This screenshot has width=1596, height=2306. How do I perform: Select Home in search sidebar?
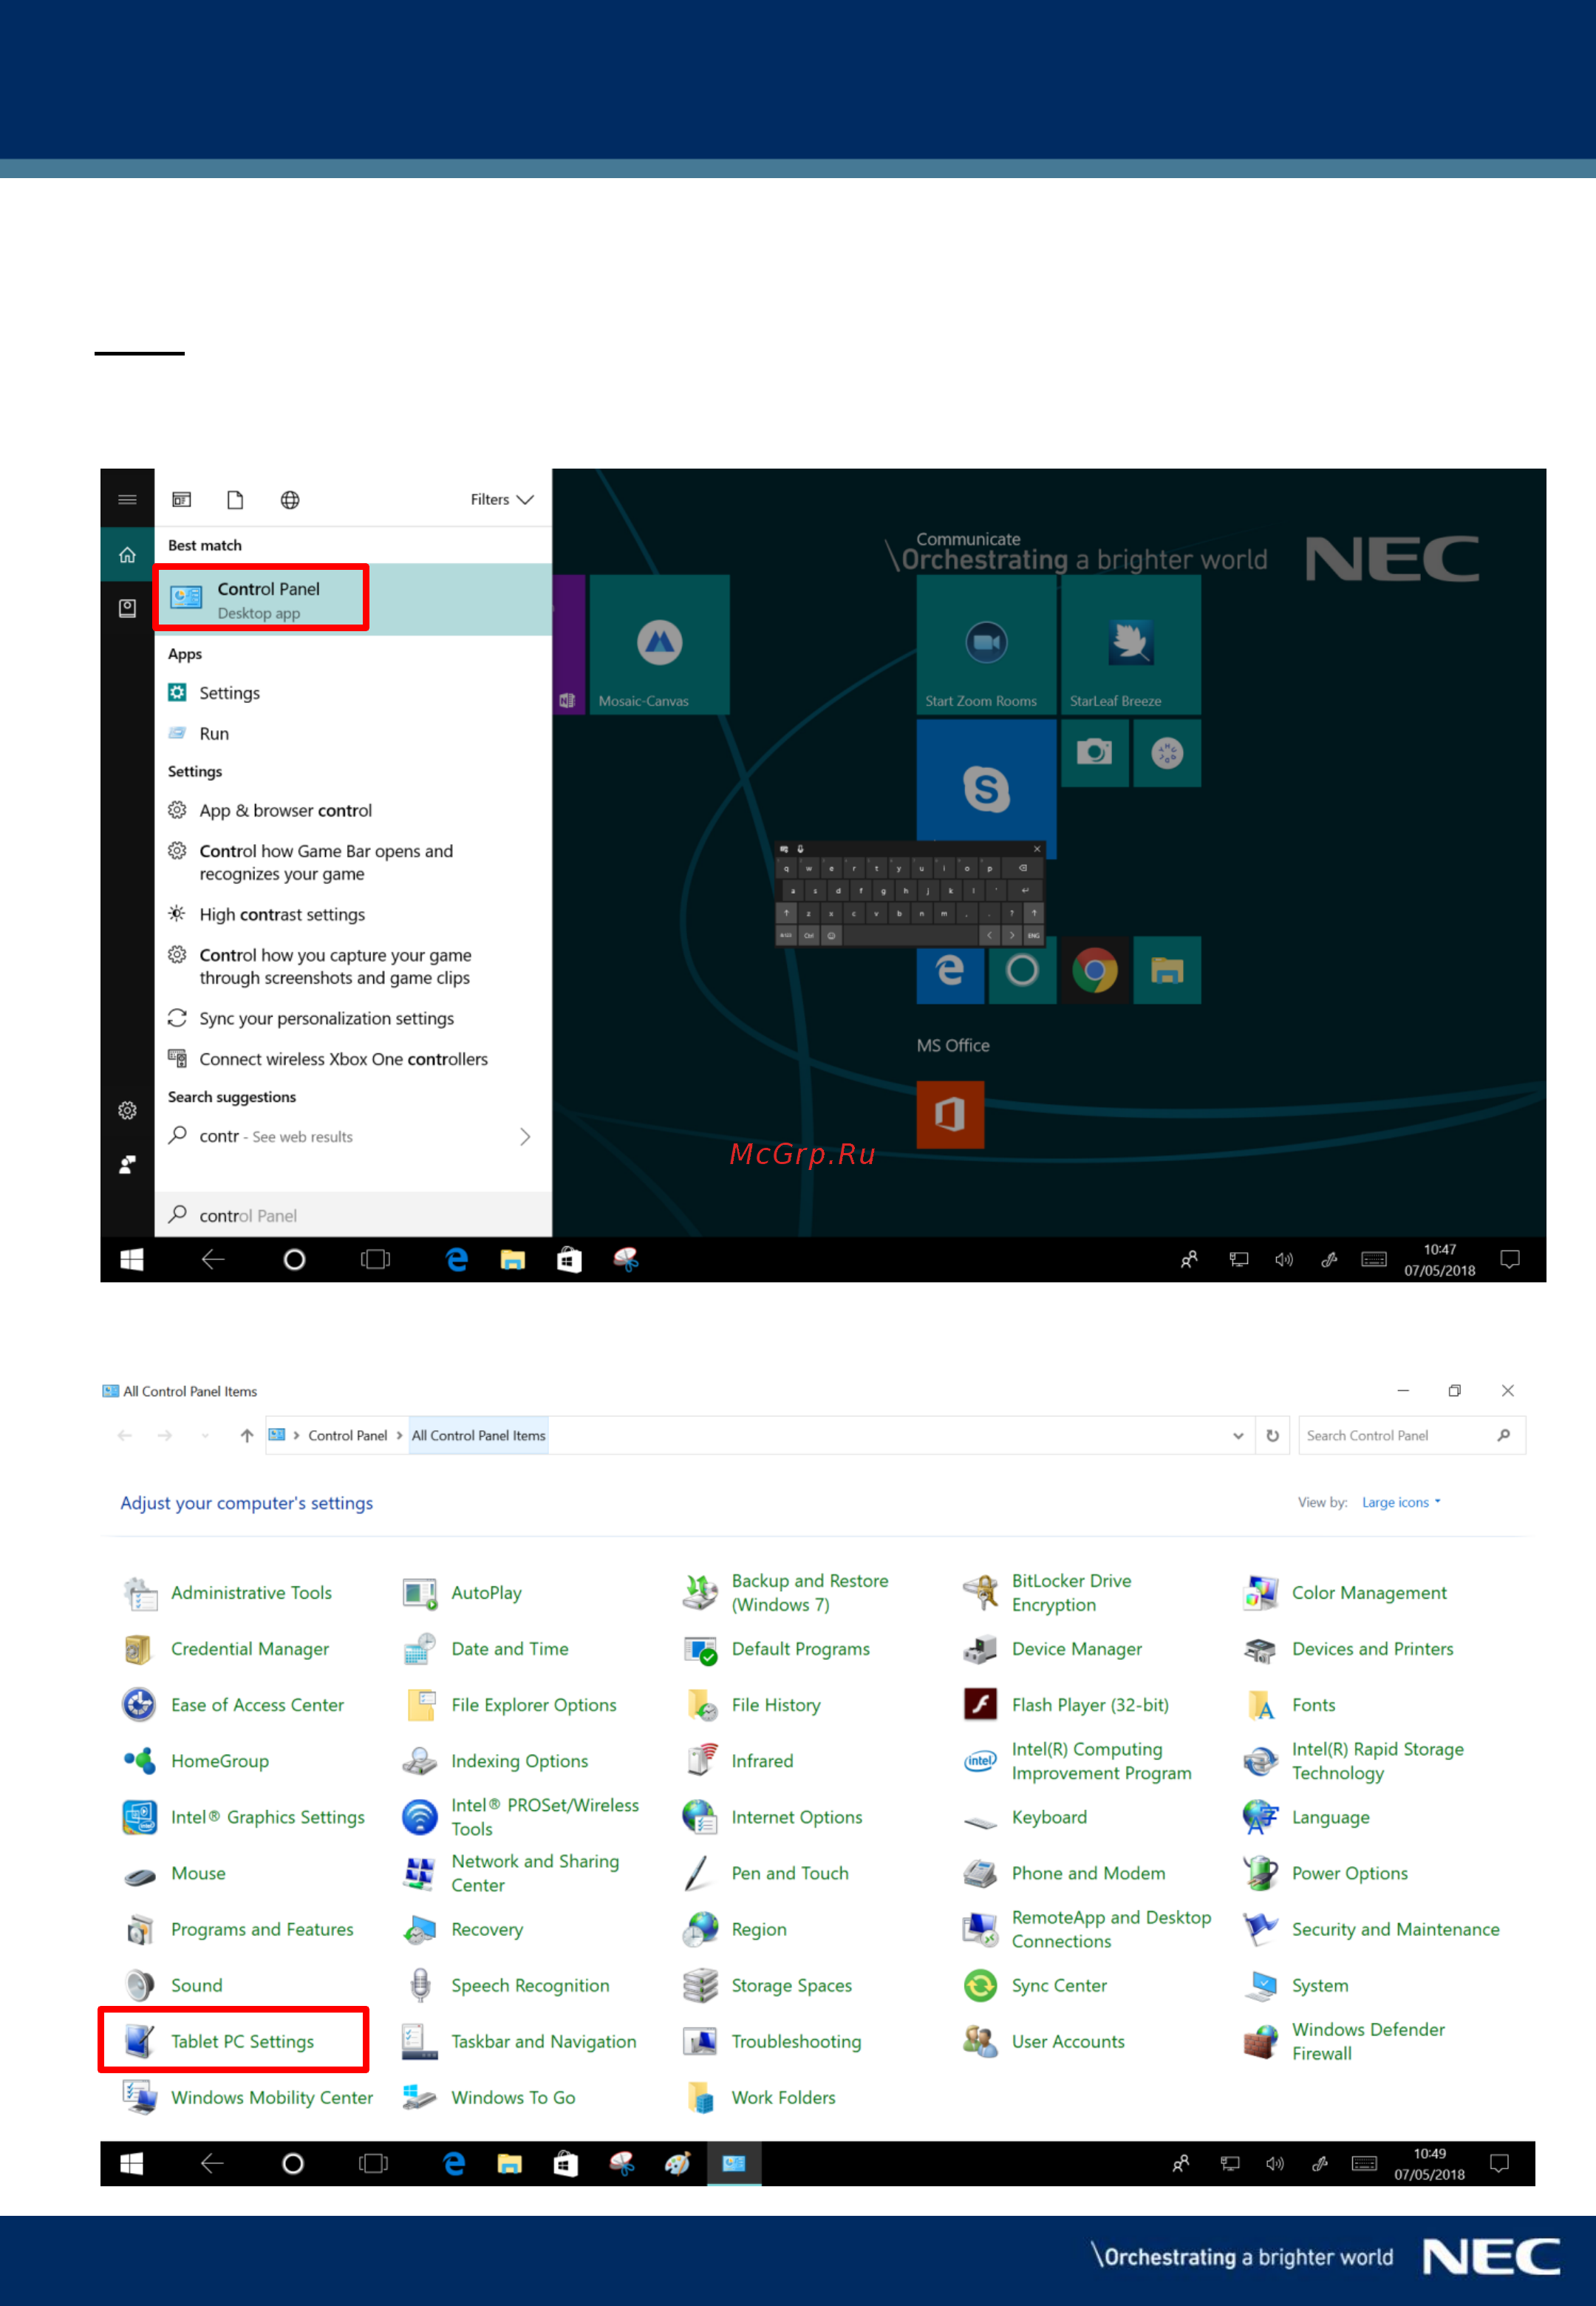(x=127, y=554)
